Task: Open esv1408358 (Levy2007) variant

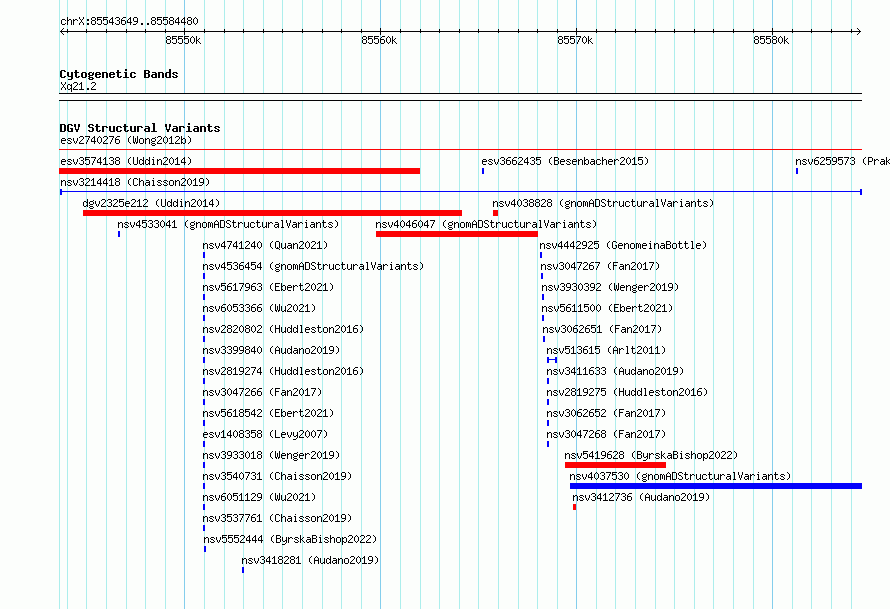Action: (x=265, y=434)
